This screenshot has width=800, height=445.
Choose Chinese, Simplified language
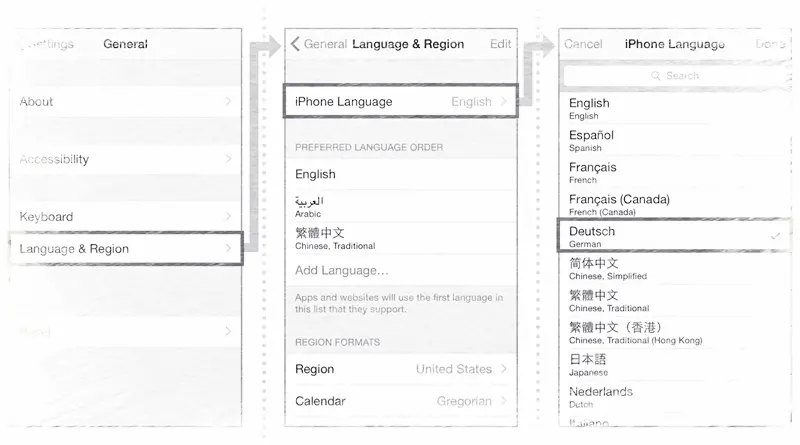(x=674, y=268)
